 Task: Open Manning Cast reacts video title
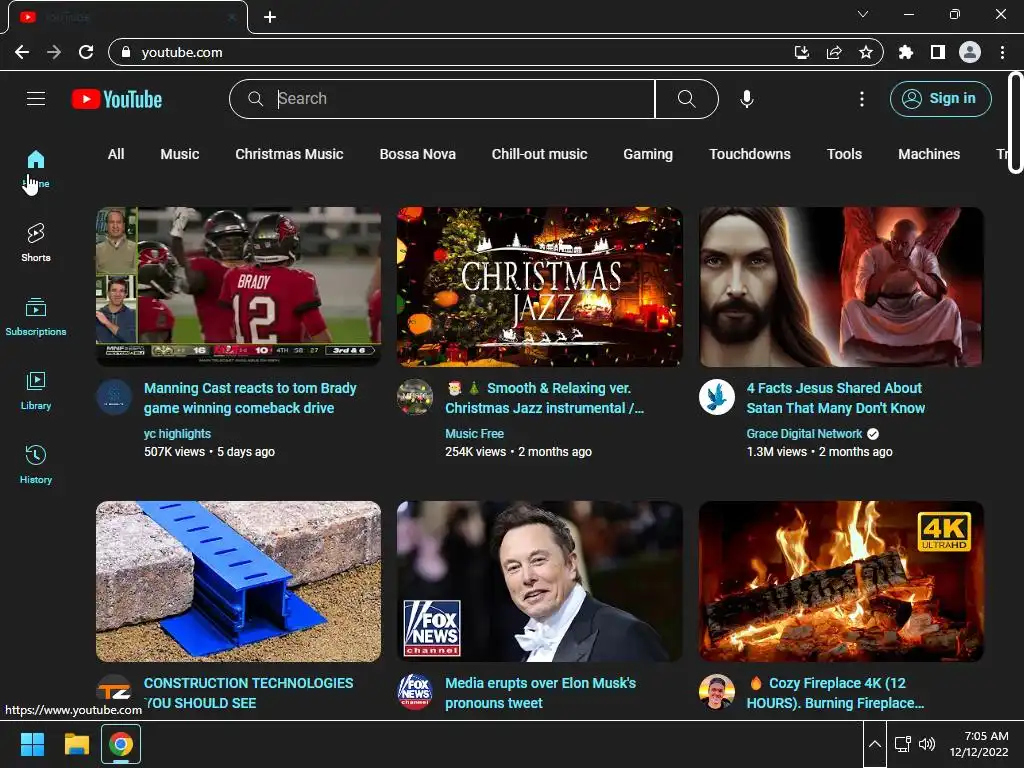coord(250,398)
